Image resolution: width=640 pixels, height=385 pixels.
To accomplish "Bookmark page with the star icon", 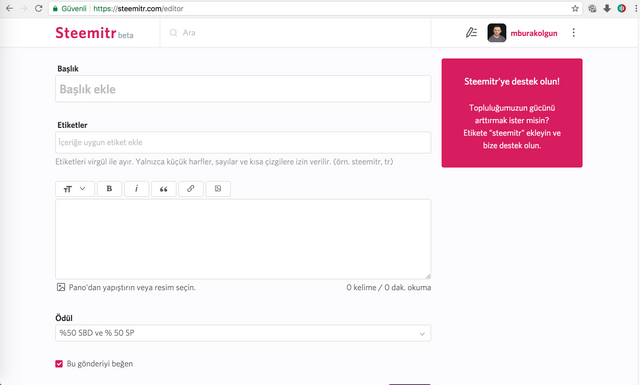I will coord(575,8).
